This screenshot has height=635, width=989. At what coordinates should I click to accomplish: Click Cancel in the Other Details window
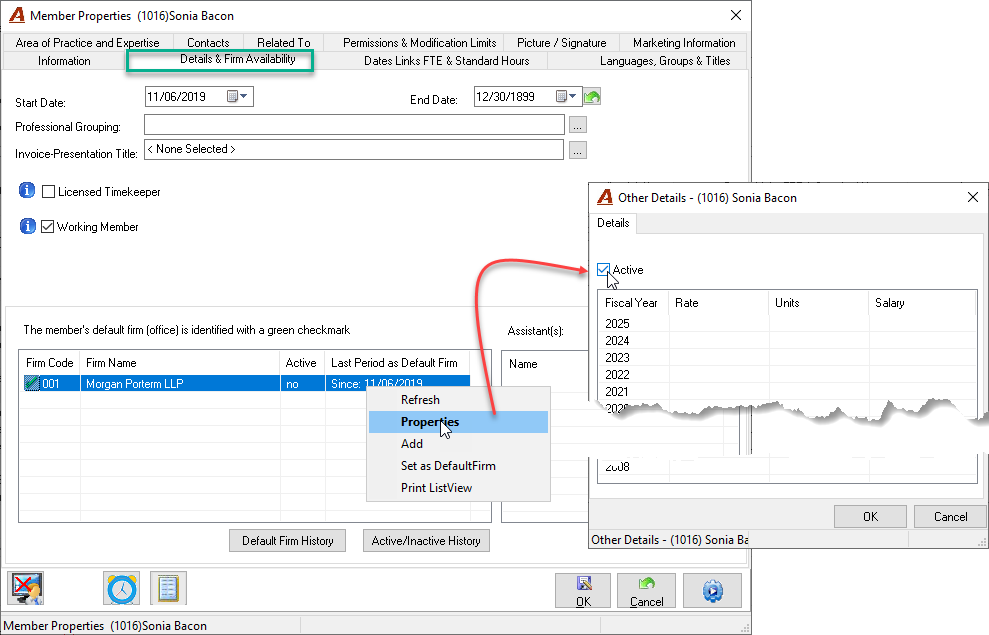(950, 516)
